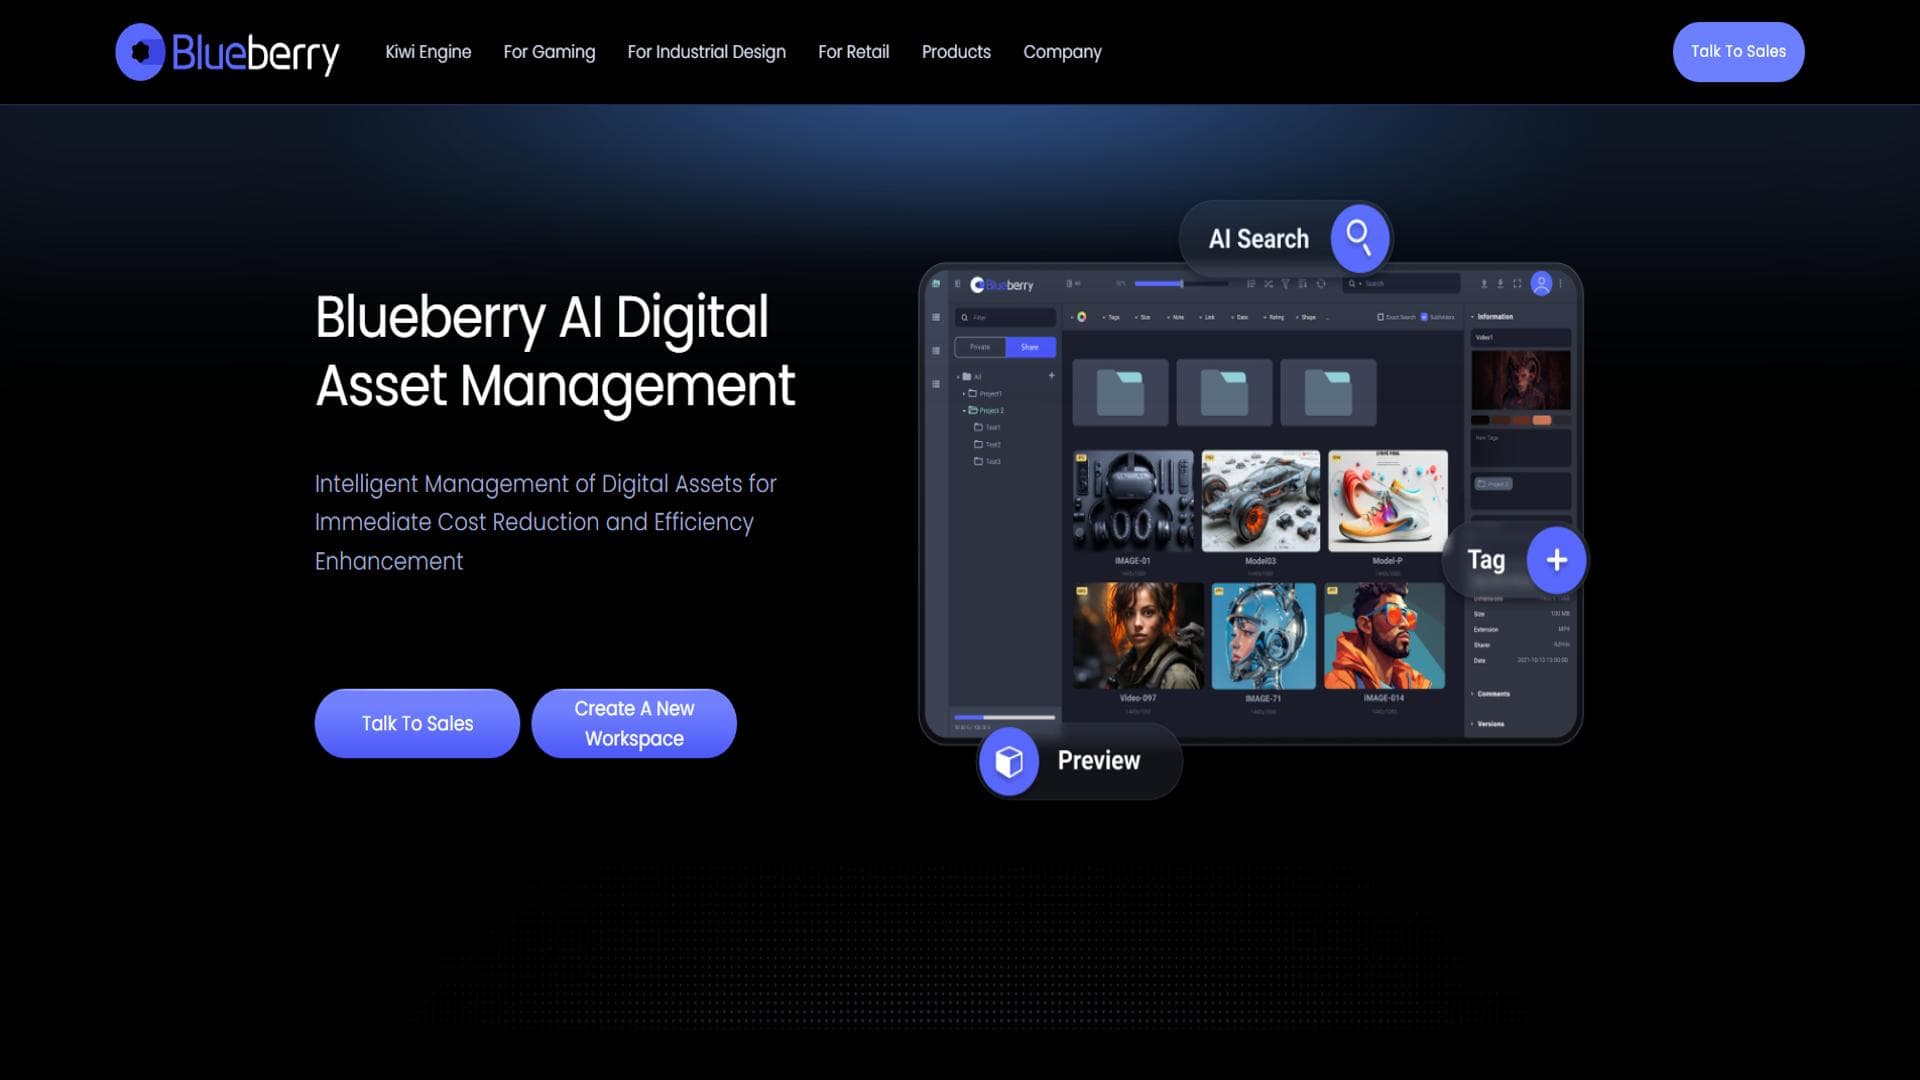Viewport: 1920px width, 1080px height.
Task: Open the Note filter dropdown
Action: point(1176,317)
